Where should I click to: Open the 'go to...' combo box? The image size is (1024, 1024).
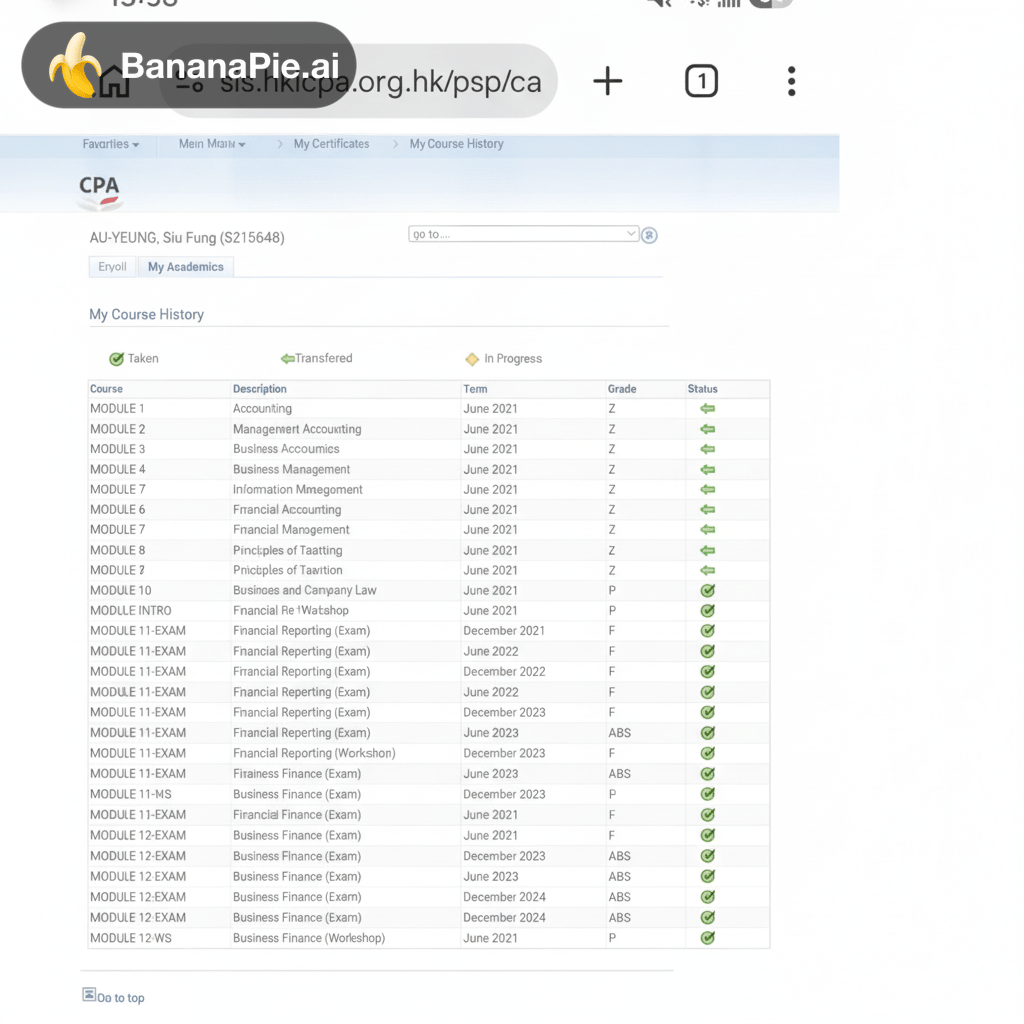pos(523,234)
